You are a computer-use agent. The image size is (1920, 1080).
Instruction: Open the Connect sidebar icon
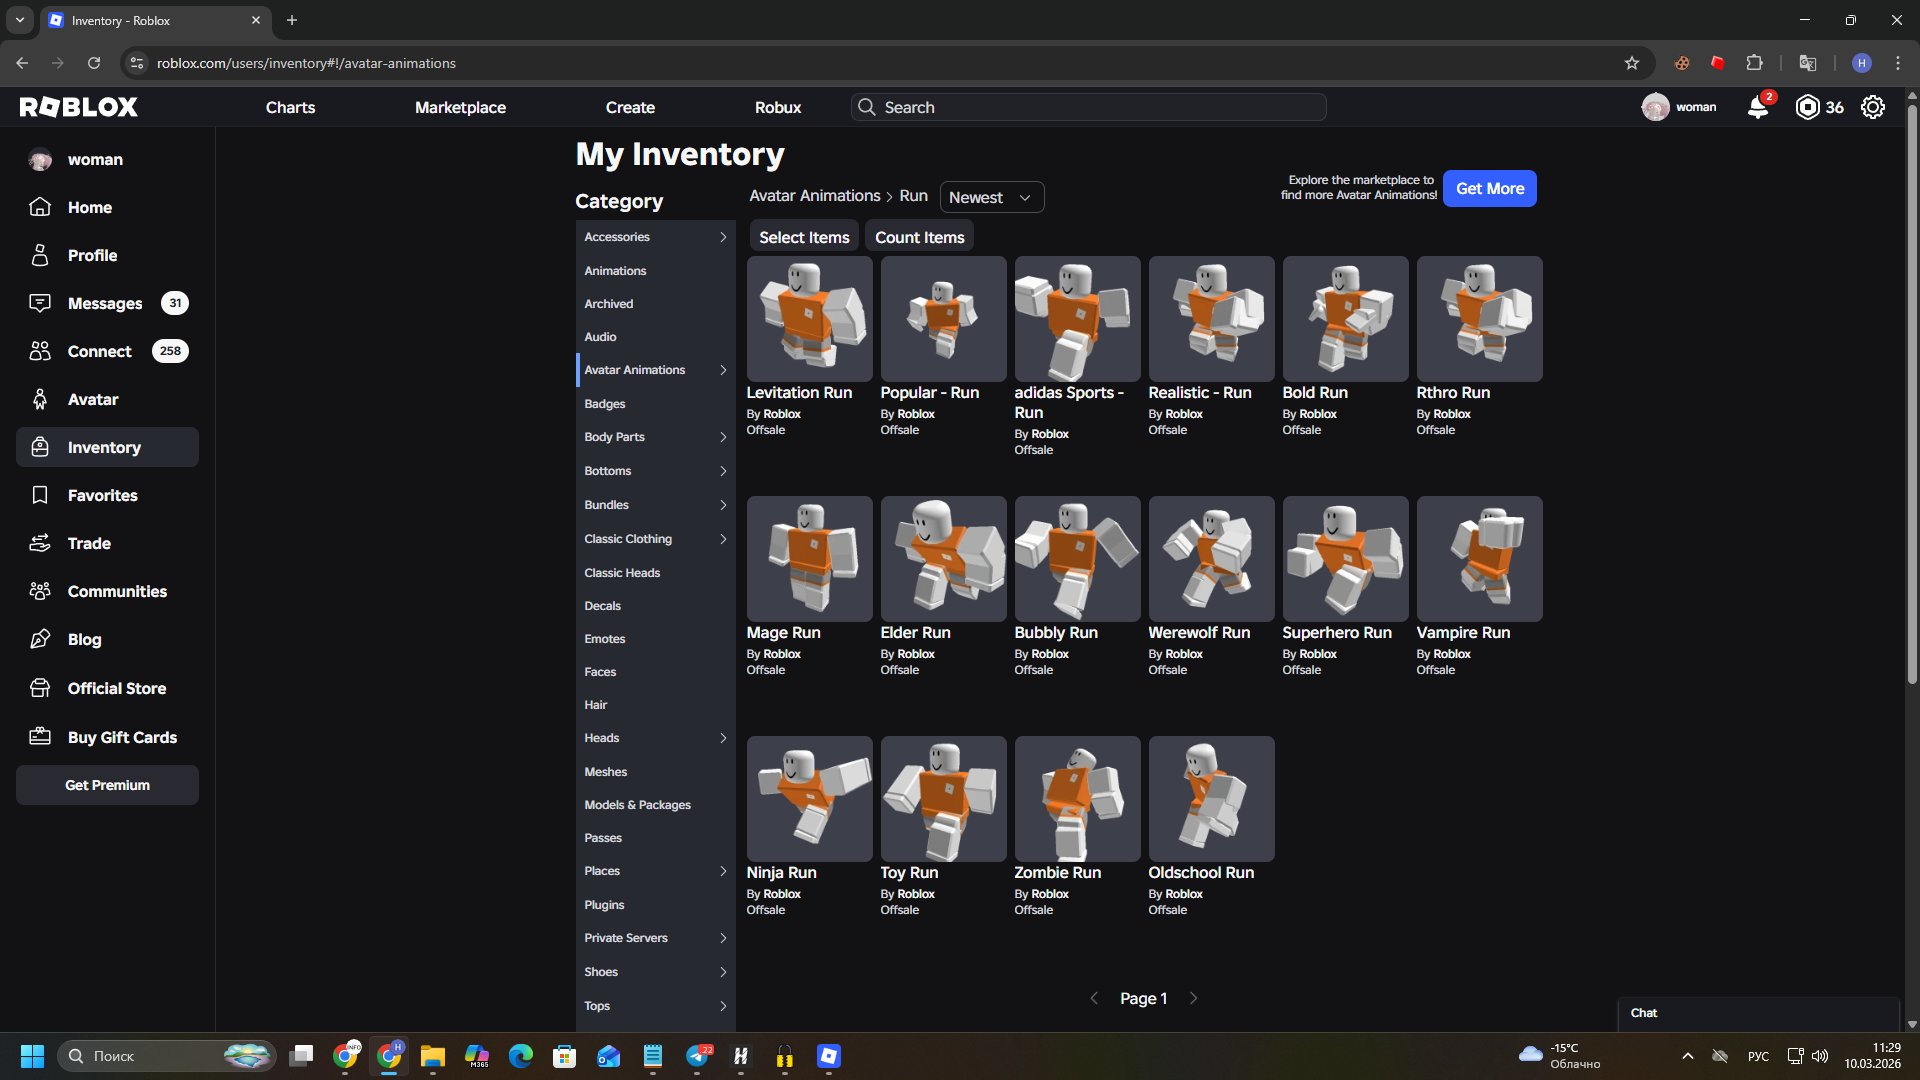[x=40, y=351]
